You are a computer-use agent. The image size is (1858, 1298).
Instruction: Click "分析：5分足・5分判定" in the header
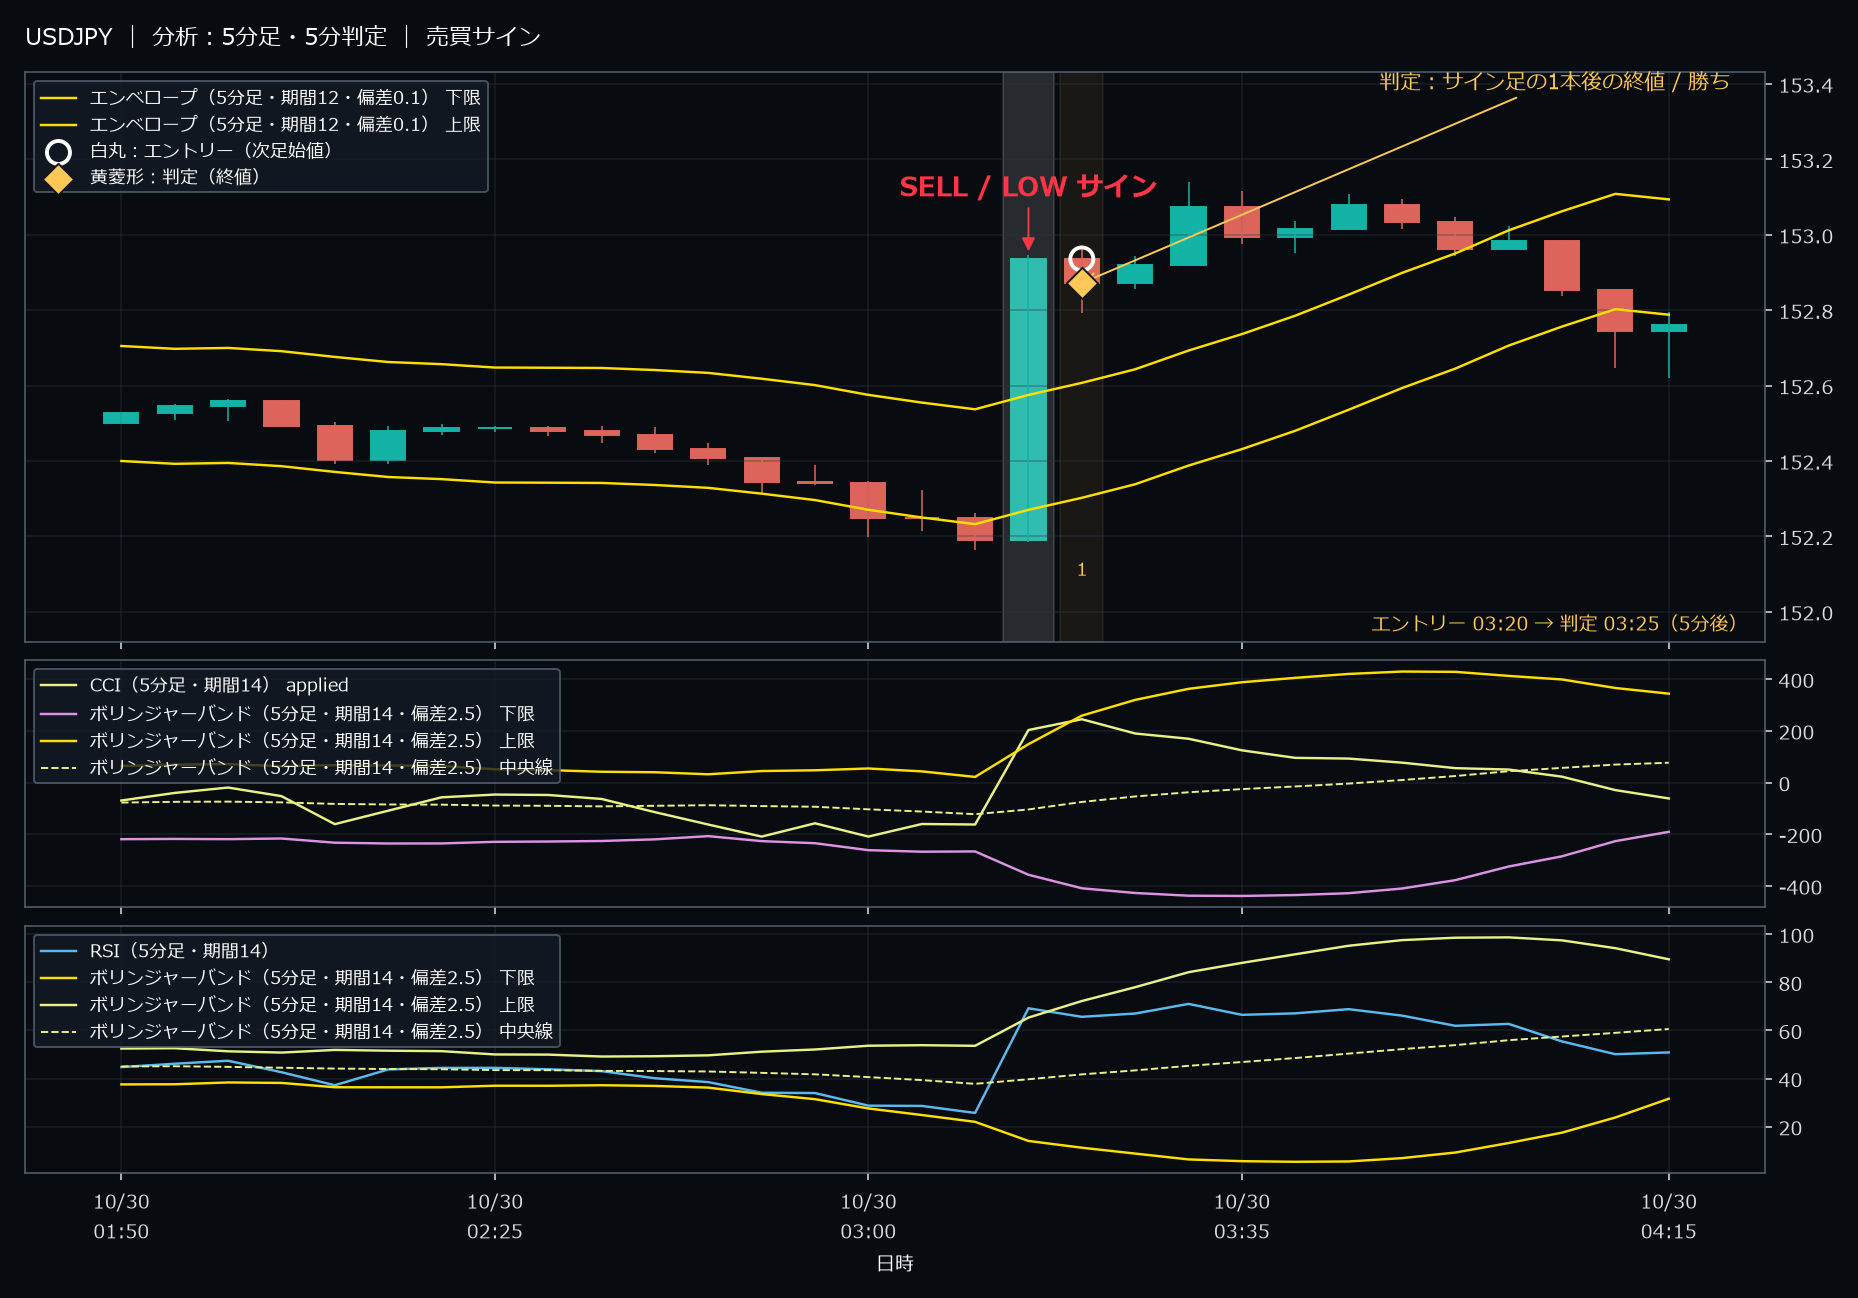(269, 37)
